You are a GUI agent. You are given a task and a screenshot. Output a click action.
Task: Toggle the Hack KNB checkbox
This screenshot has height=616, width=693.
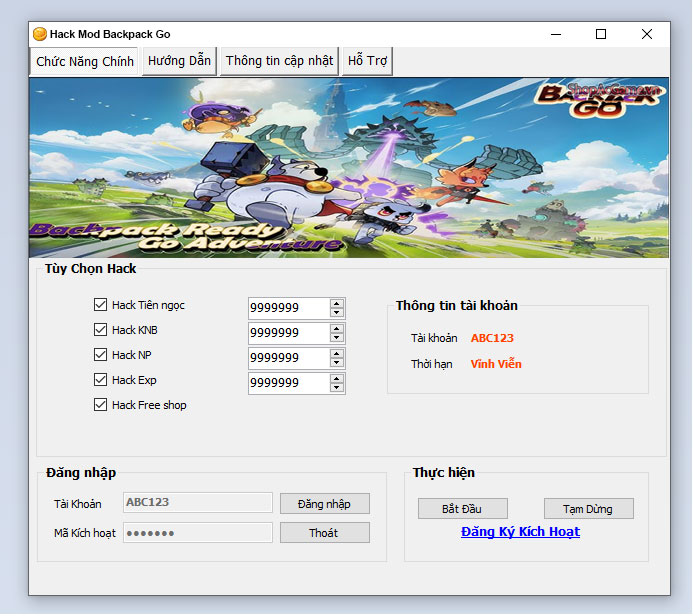pos(100,330)
